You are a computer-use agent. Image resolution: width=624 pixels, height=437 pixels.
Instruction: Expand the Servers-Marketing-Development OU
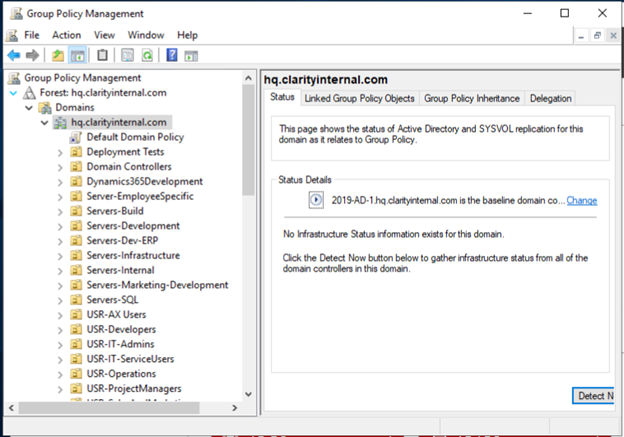pos(60,286)
